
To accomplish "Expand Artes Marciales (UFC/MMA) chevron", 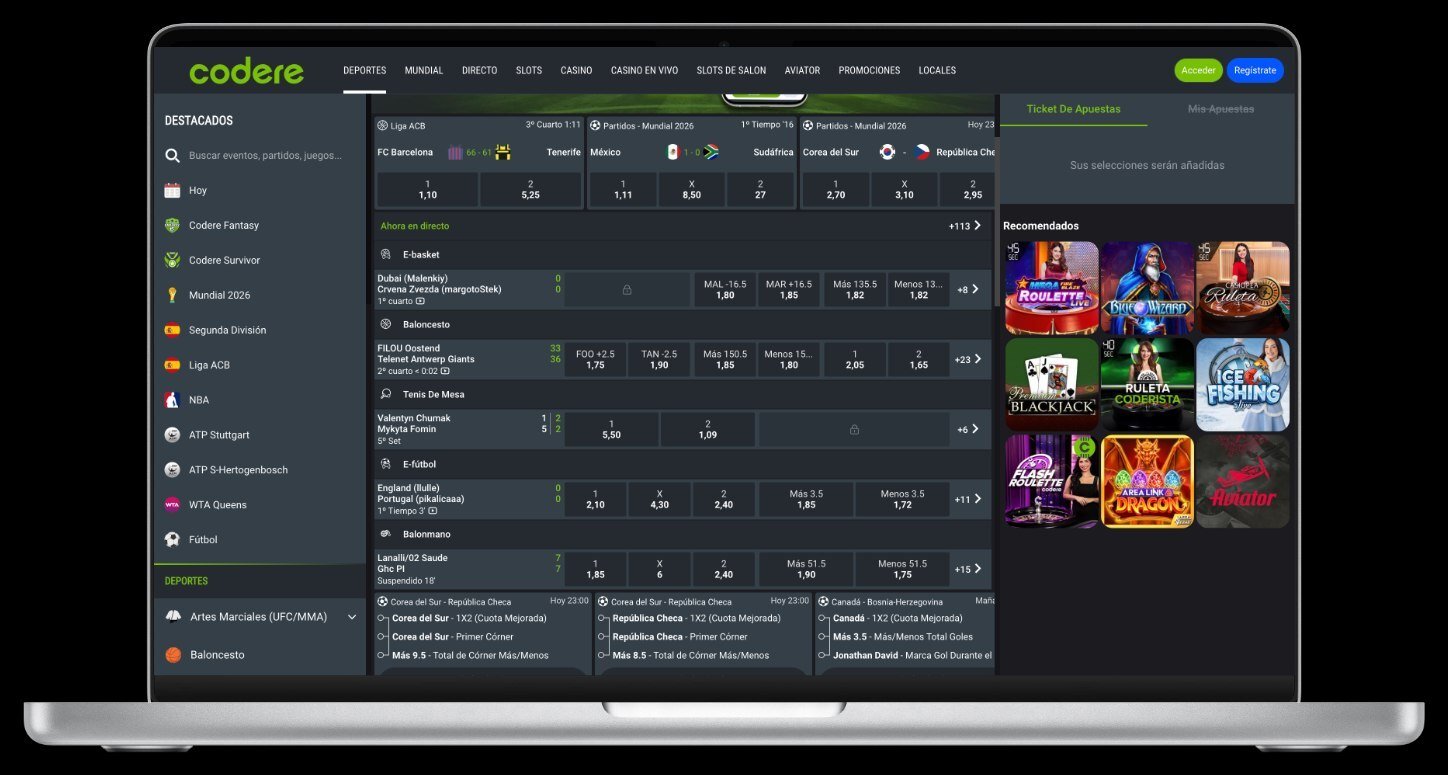I will coord(352,617).
